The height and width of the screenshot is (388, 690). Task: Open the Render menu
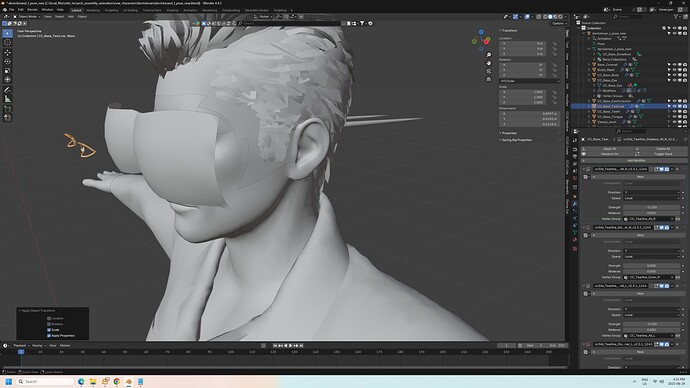(33, 10)
